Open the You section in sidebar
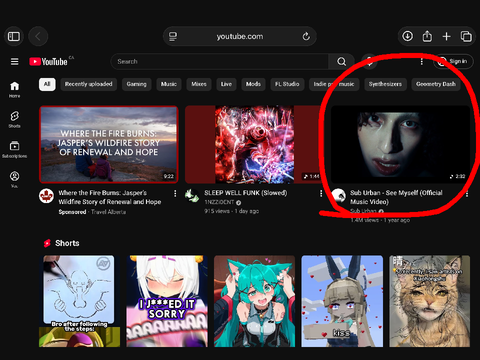The width and height of the screenshot is (480, 360). [x=14, y=179]
